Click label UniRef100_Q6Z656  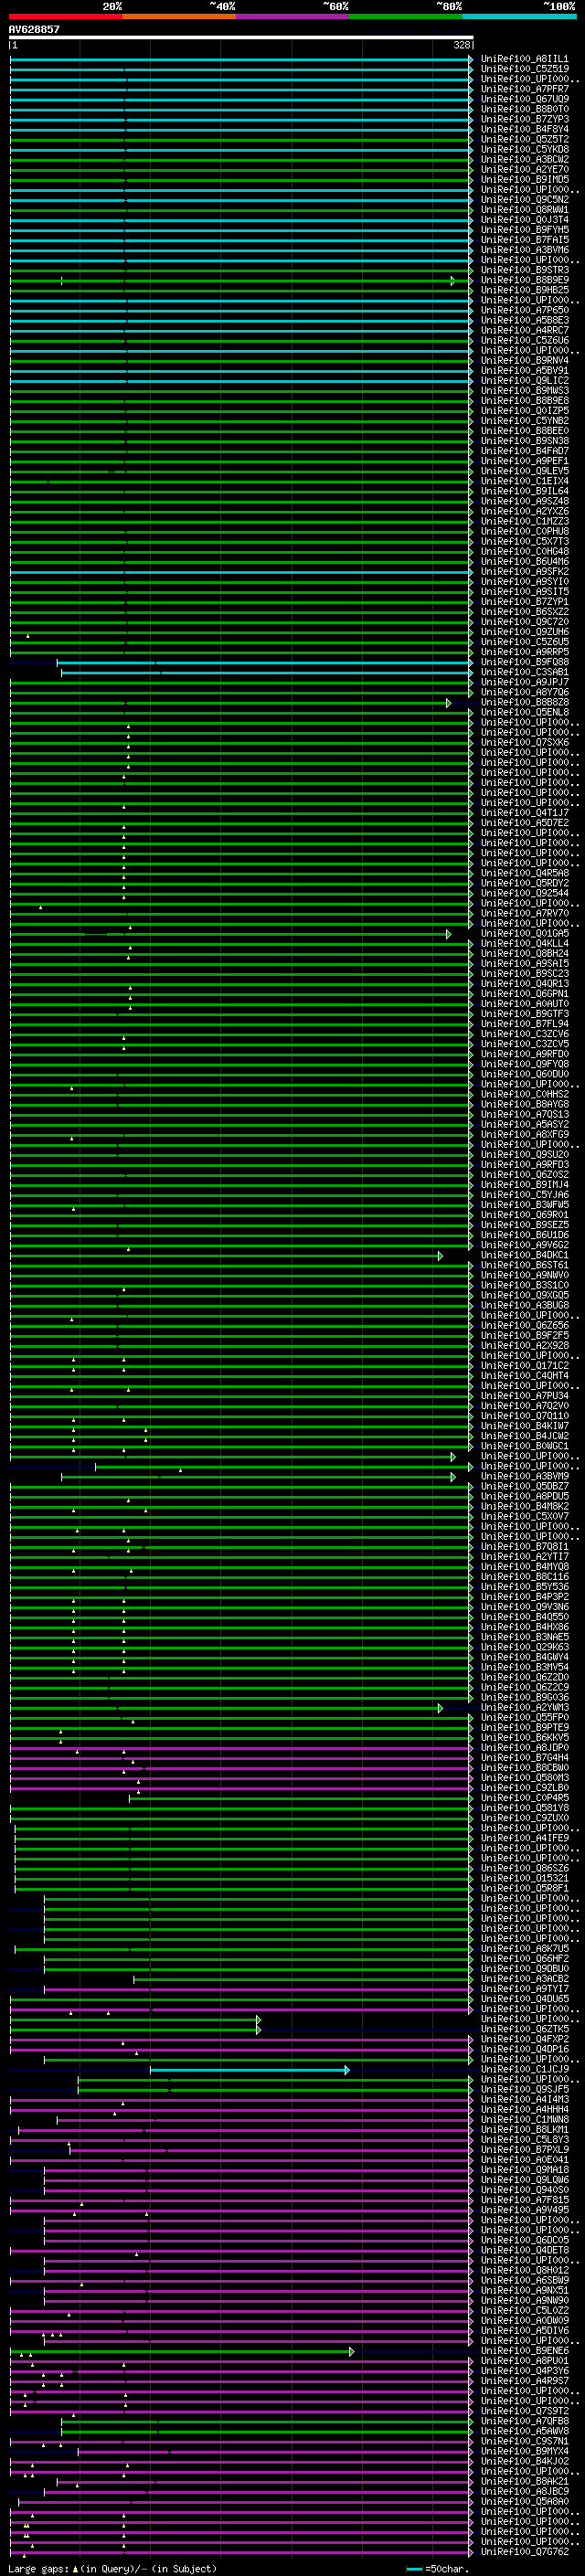coord(525,1325)
